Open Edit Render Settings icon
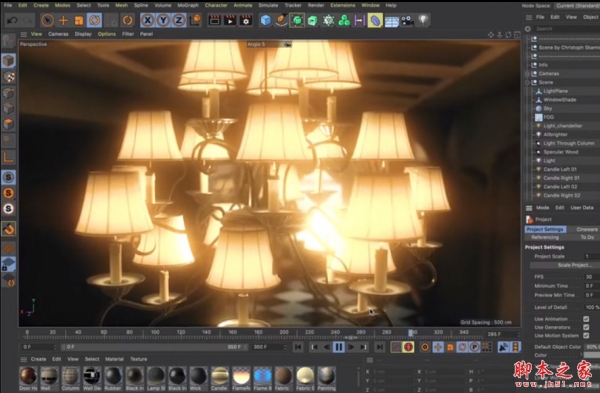The height and width of the screenshot is (393, 600). click(246, 20)
